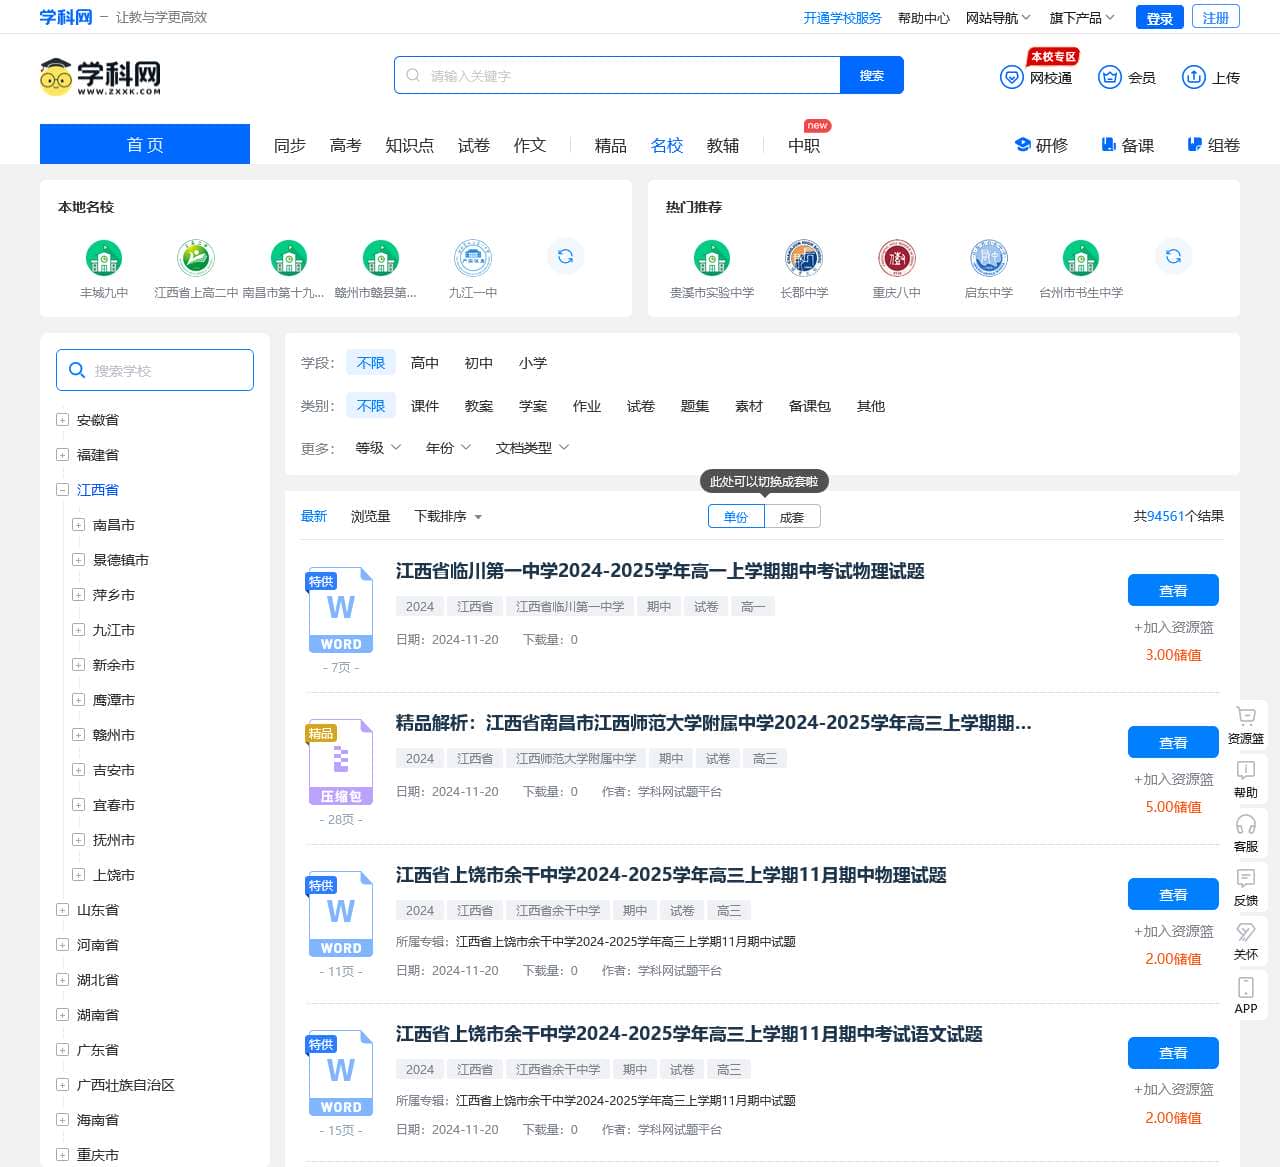1280x1167 pixels.
Task: Click the 客服 headset icon
Action: pos(1245,825)
